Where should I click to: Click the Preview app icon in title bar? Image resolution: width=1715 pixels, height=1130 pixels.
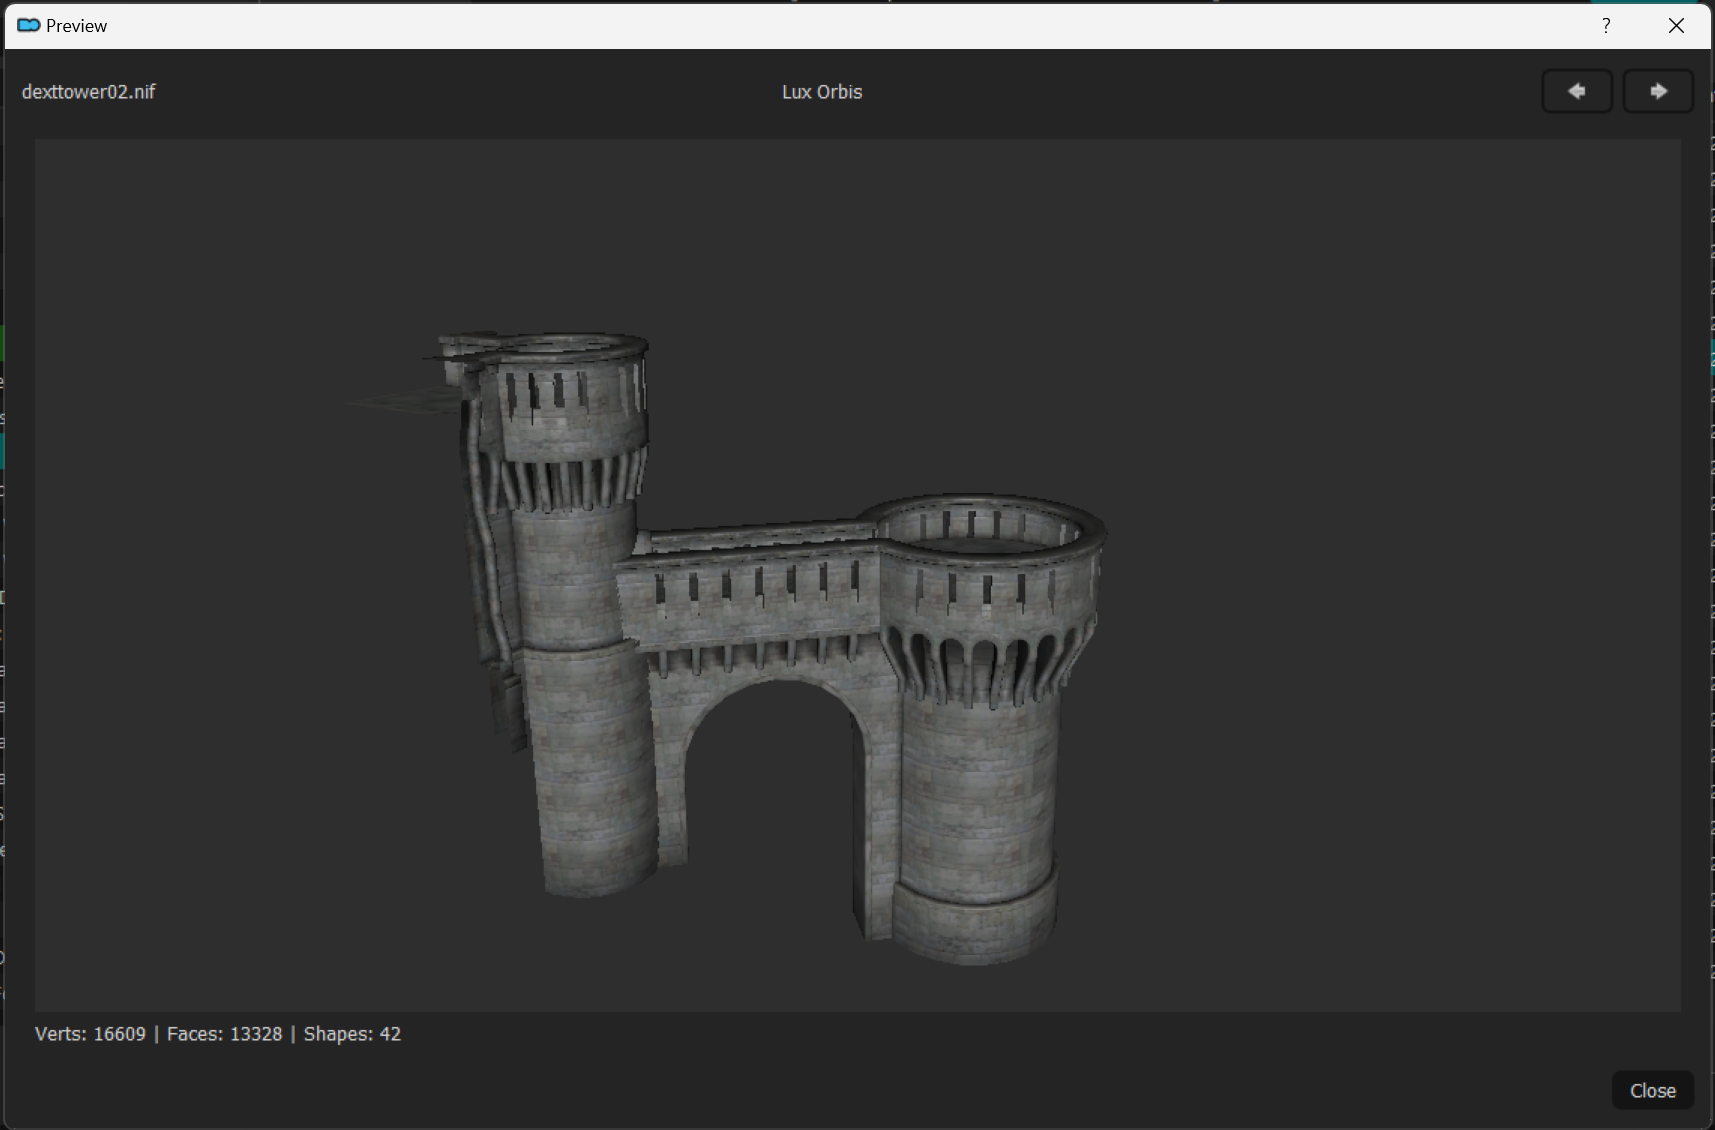pos(28,26)
